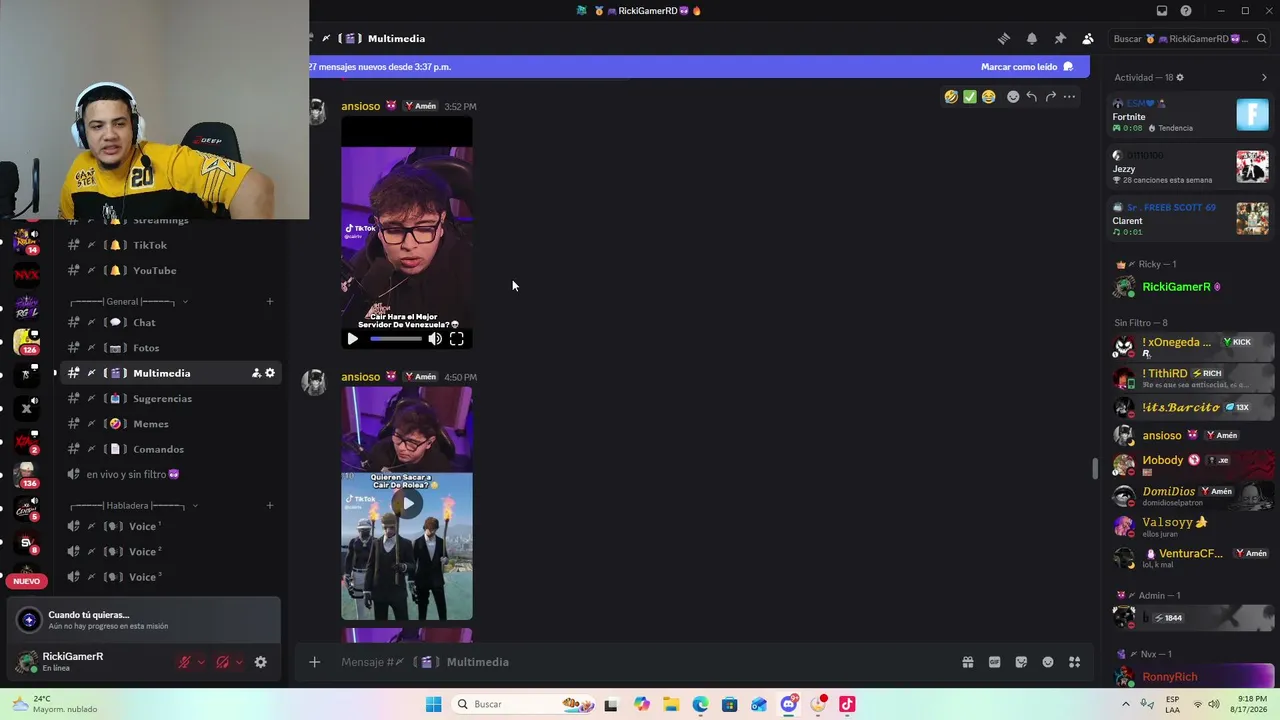
Task: Open add reaction emoji picker on message
Action: coord(1013,97)
